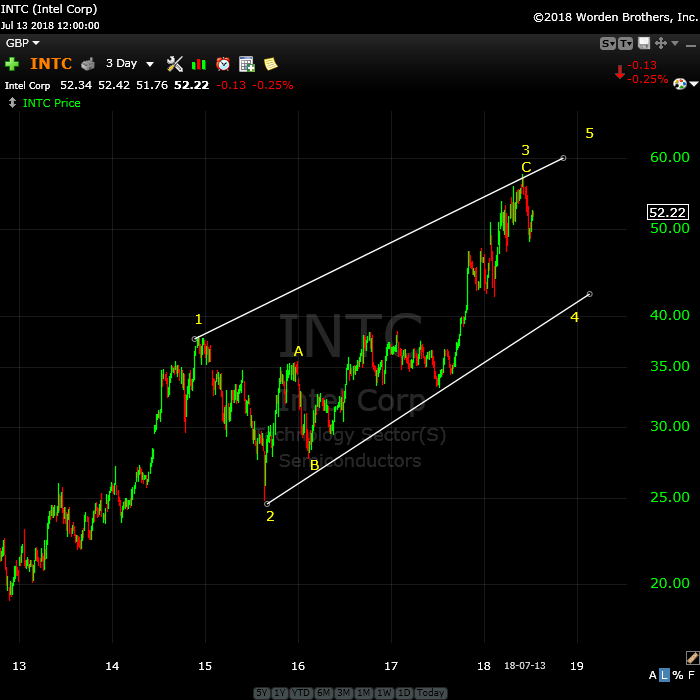This screenshot has width=700, height=700.
Task: Toggle the F scale option
Action: coord(692,675)
